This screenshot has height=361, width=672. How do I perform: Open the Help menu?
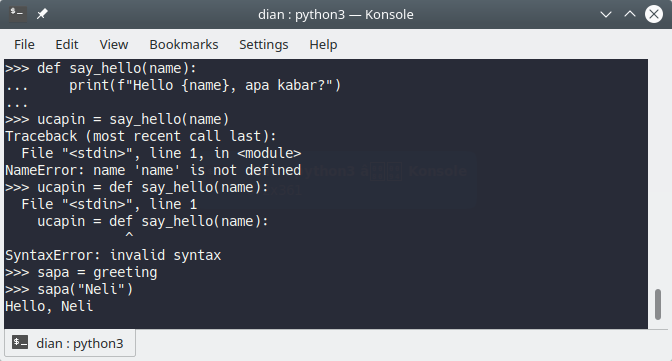[x=323, y=45]
